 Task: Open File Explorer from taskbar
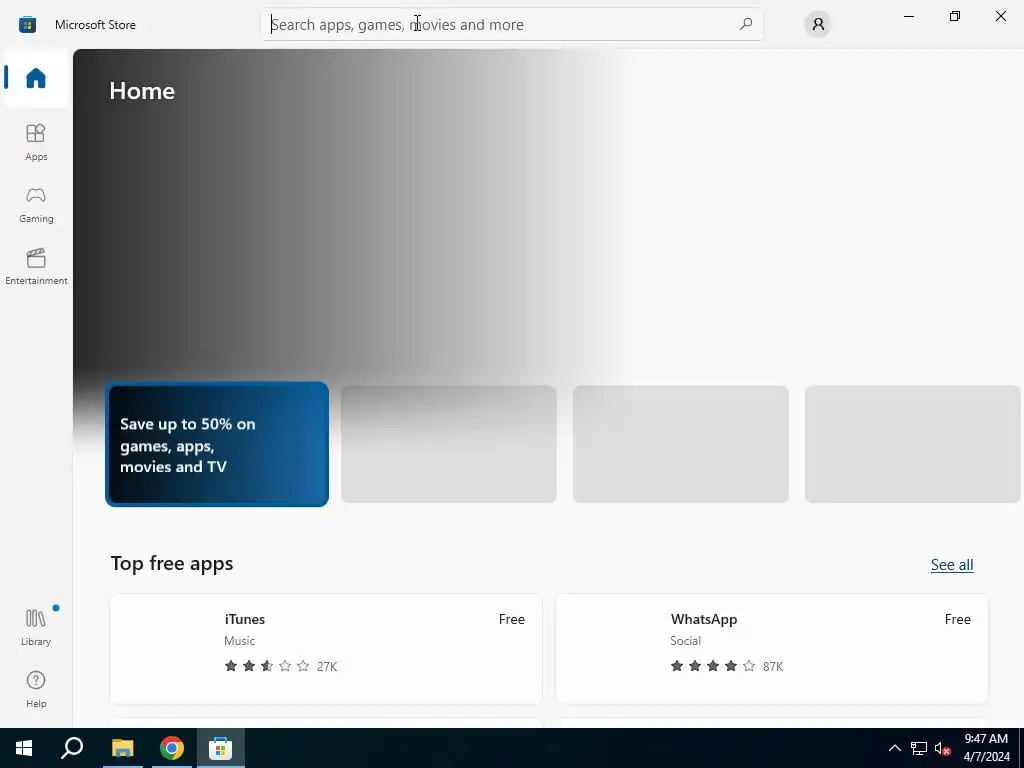122,748
